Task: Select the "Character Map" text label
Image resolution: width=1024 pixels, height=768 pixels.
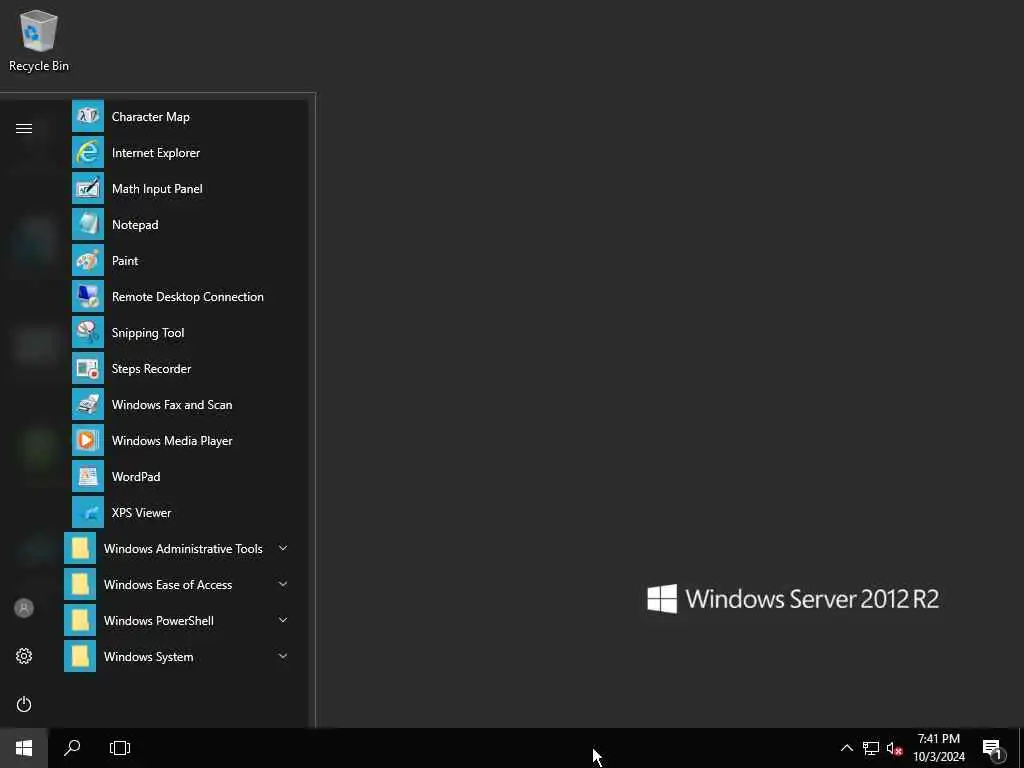Action: point(151,117)
